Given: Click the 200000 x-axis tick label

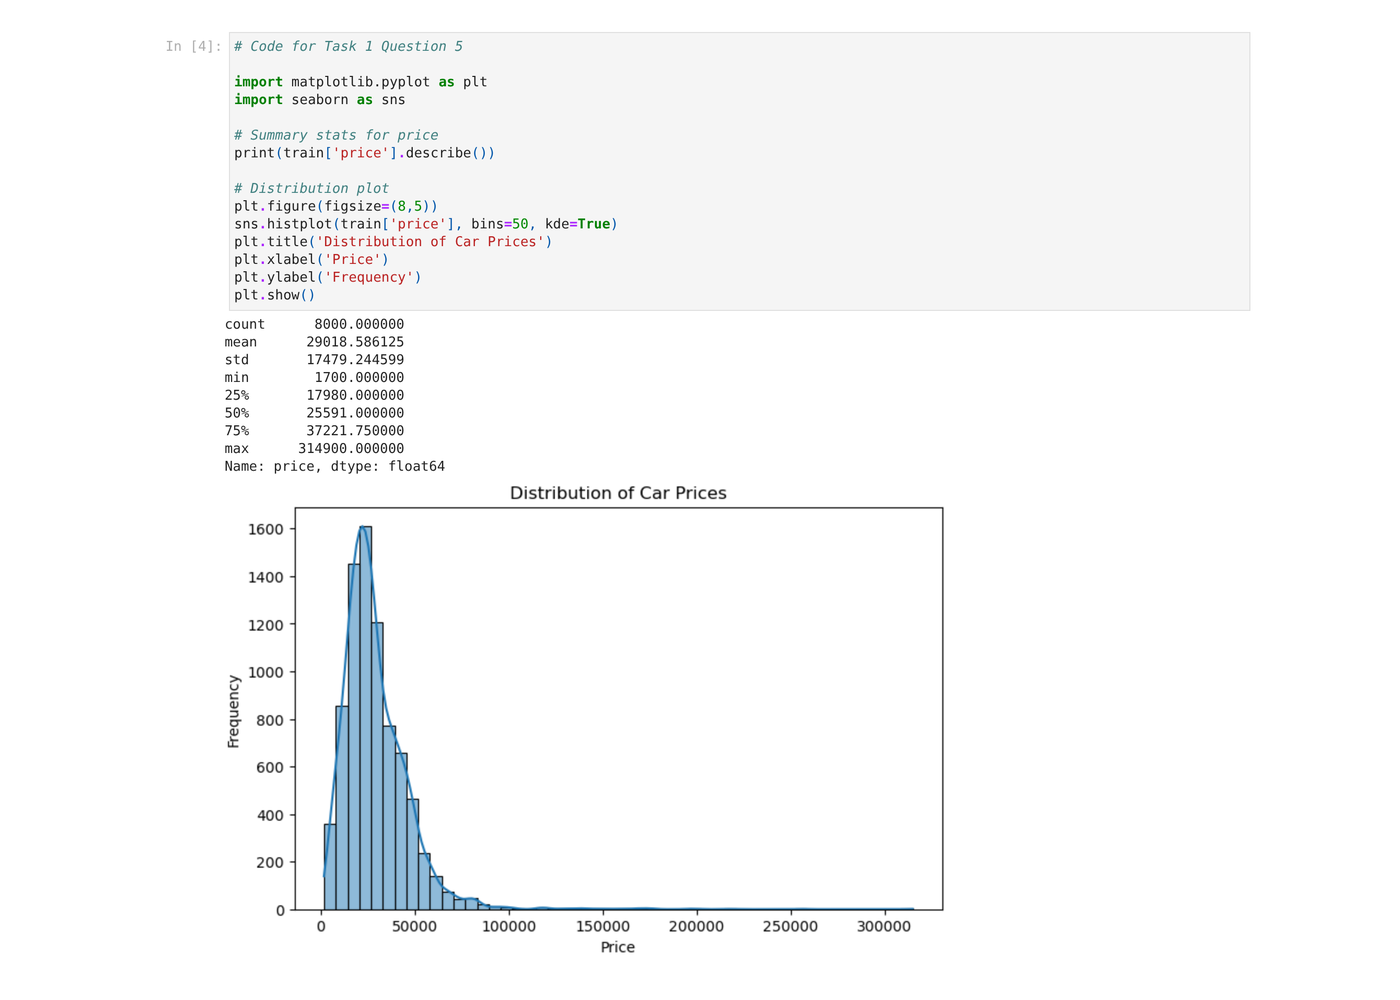Looking at the screenshot, I should 696,926.
